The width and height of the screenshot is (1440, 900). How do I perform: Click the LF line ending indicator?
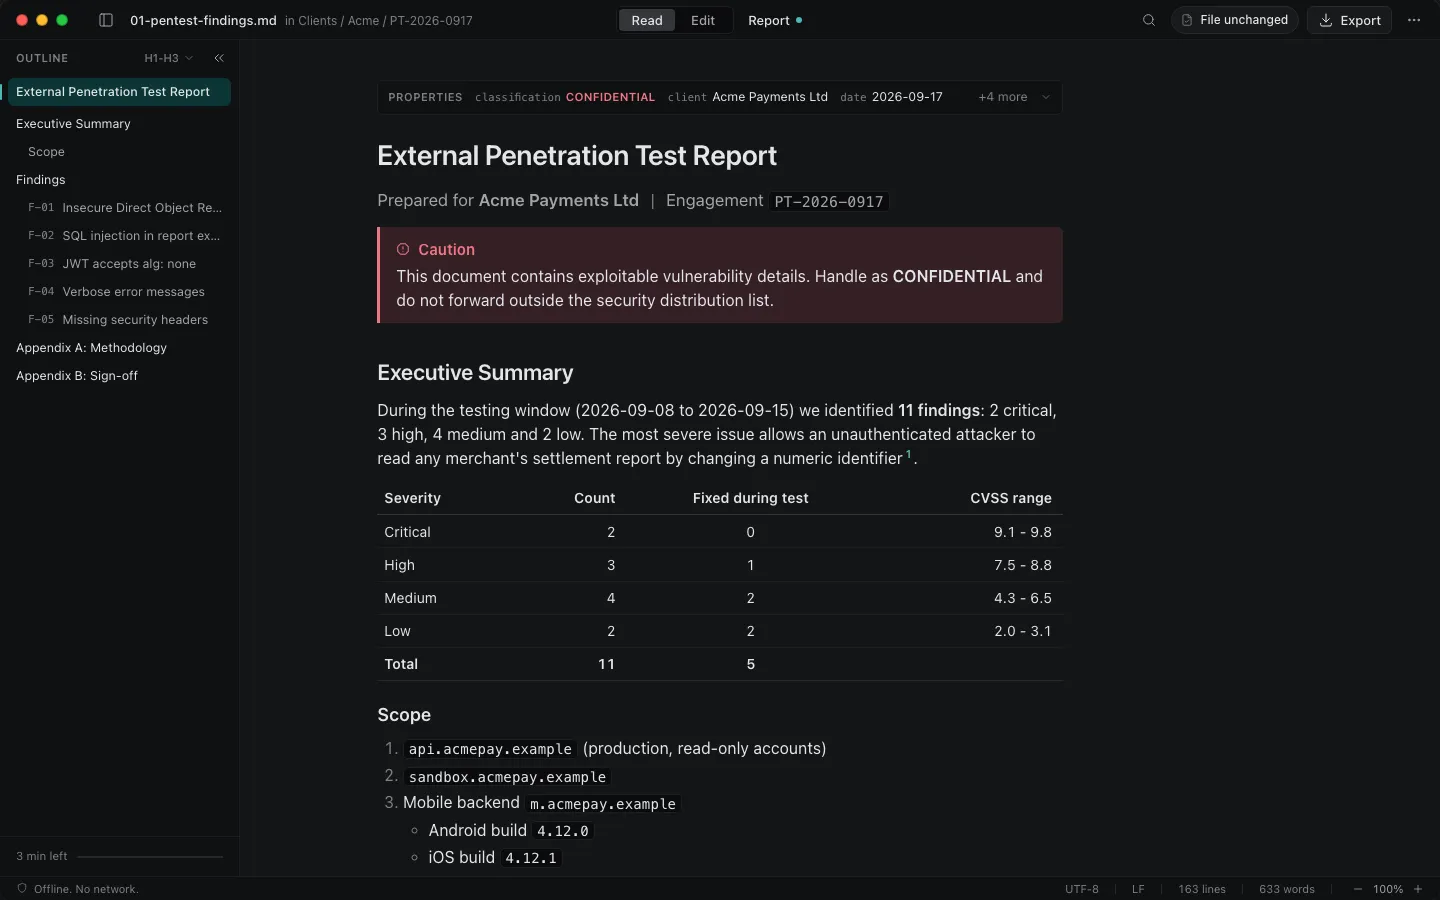point(1138,889)
